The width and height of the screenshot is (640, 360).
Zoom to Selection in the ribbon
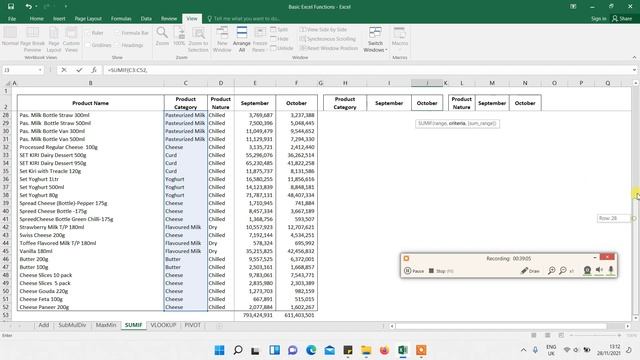pos(198,40)
